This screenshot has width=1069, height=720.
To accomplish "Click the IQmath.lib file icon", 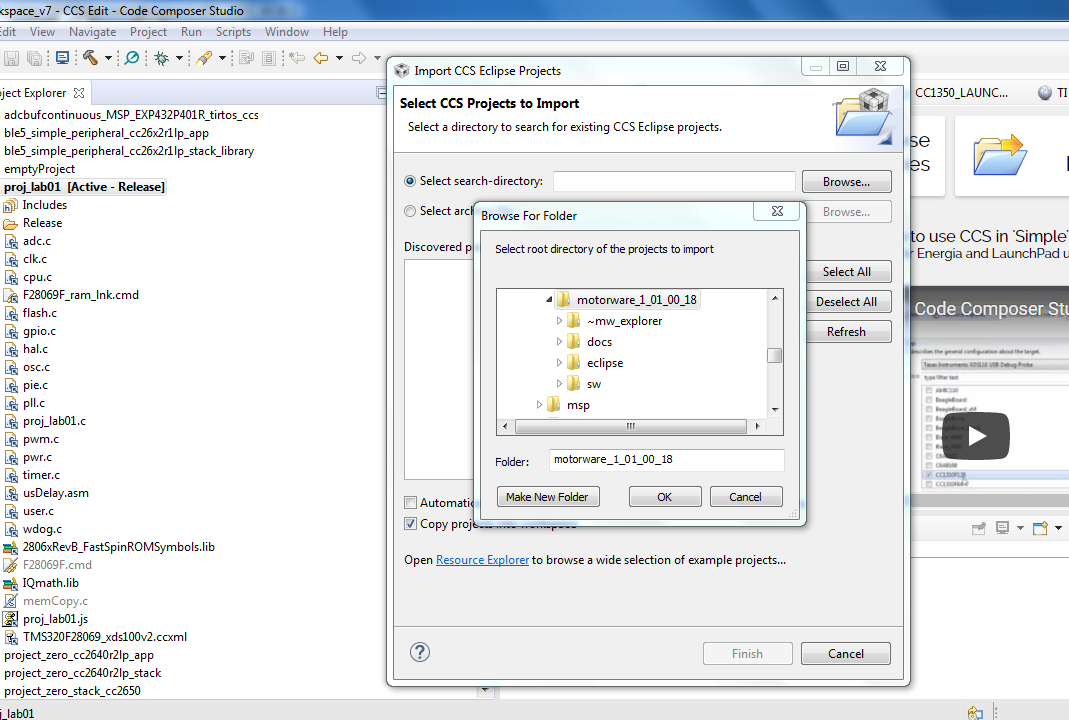I will [11, 584].
